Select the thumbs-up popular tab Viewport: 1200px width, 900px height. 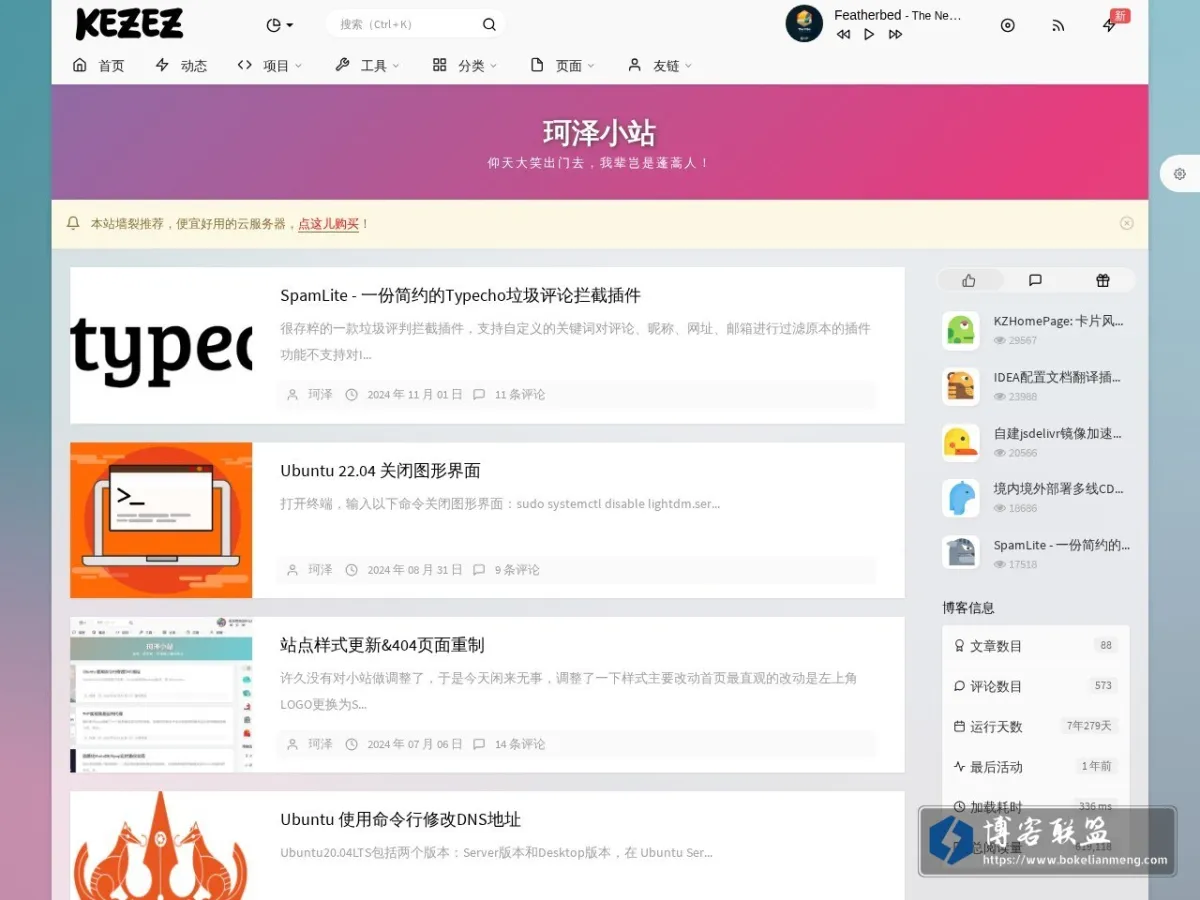click(x=969, y=280)
